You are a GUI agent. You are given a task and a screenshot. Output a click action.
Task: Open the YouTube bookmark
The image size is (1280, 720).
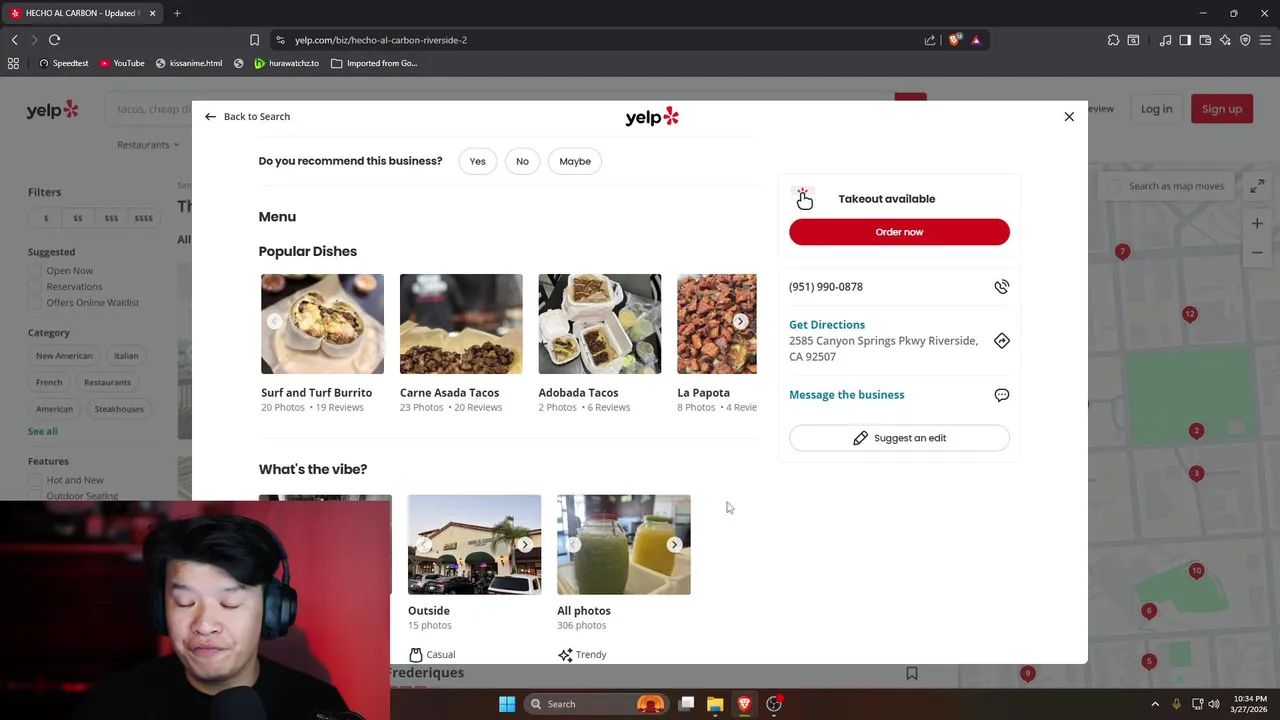click(122, 63)
